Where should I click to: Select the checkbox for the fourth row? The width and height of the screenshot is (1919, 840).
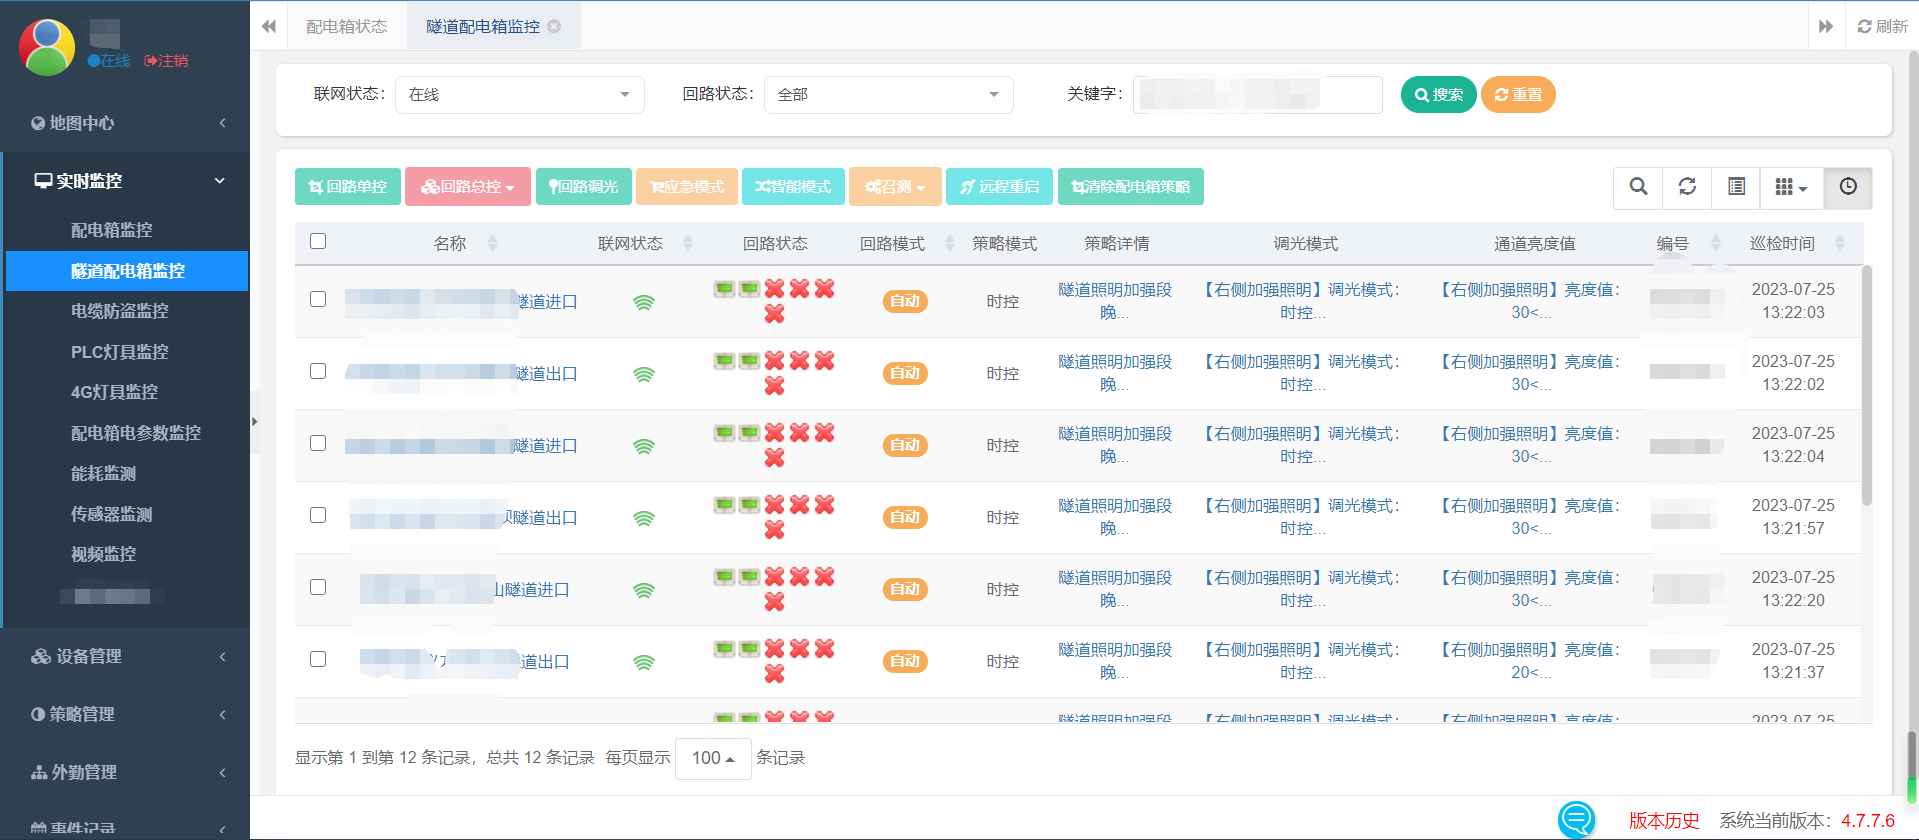point(318,515)
